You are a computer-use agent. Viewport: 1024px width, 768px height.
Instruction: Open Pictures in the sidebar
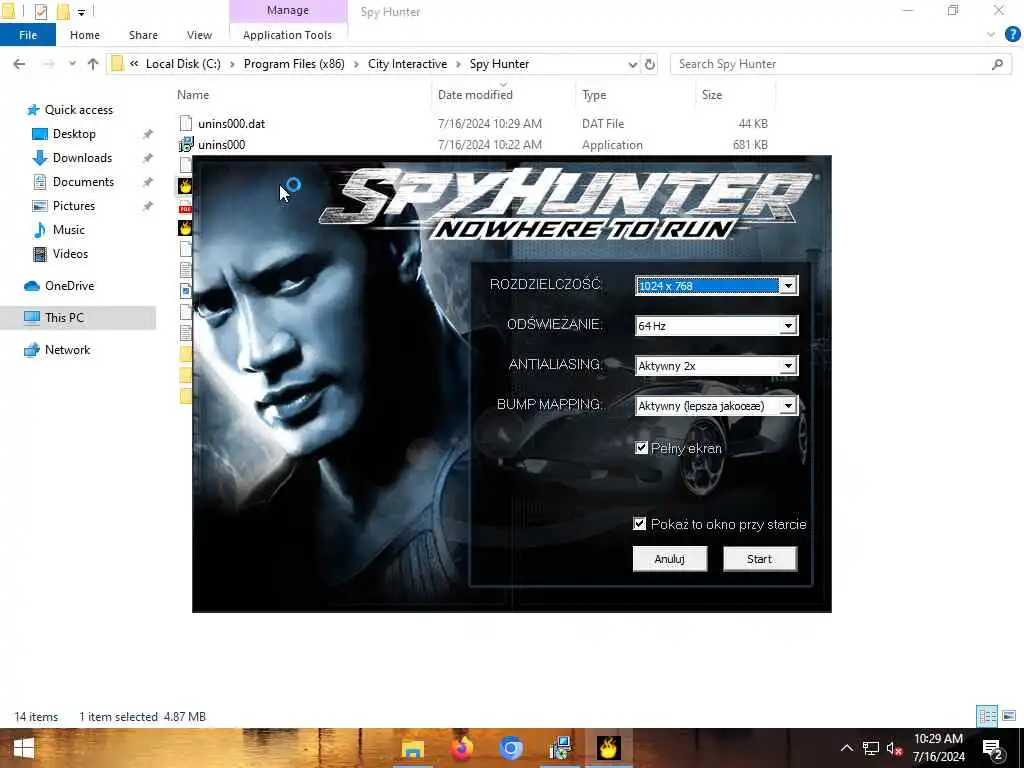[74, 206]
